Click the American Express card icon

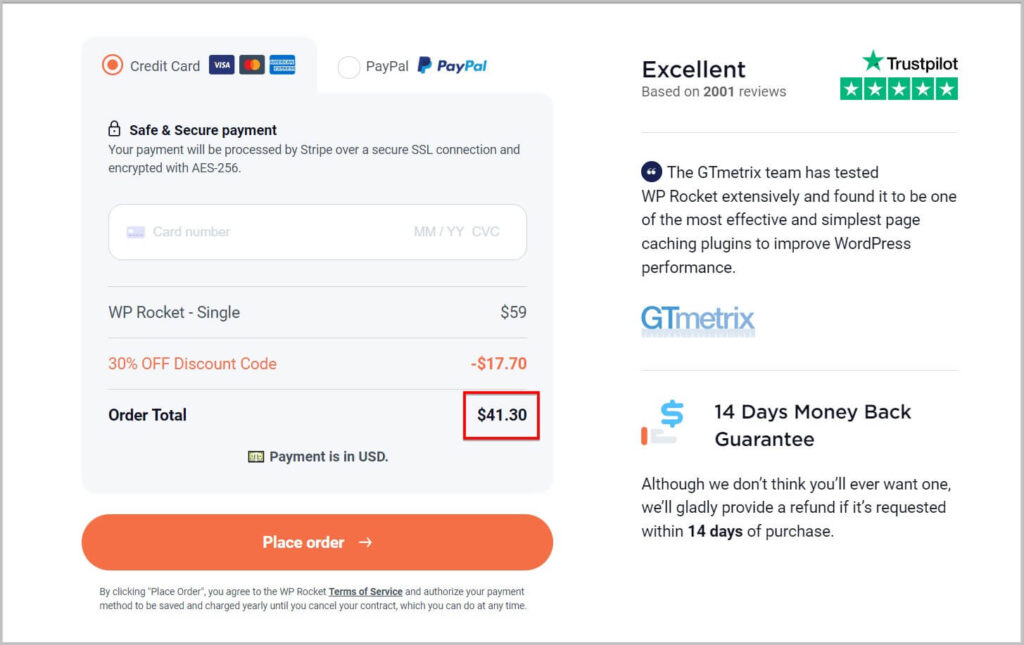(x=282, y=66)
